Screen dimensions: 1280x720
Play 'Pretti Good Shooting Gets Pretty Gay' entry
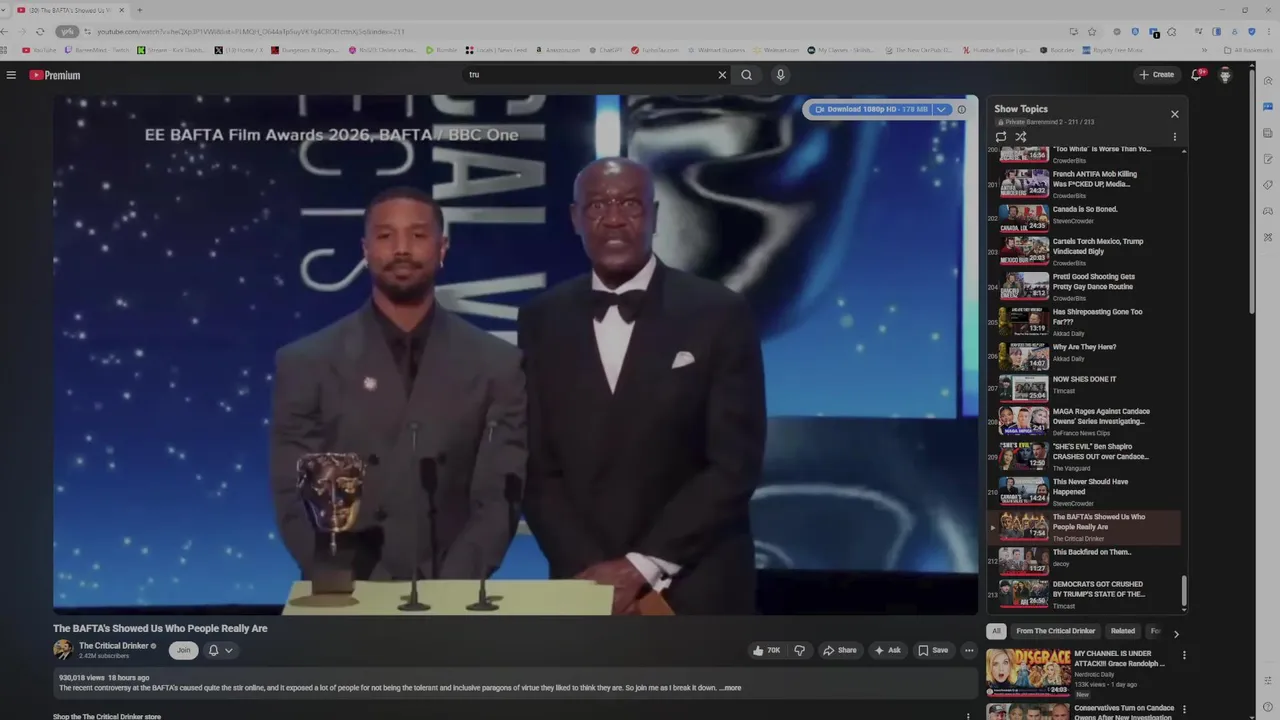[x=1086, y=286]
